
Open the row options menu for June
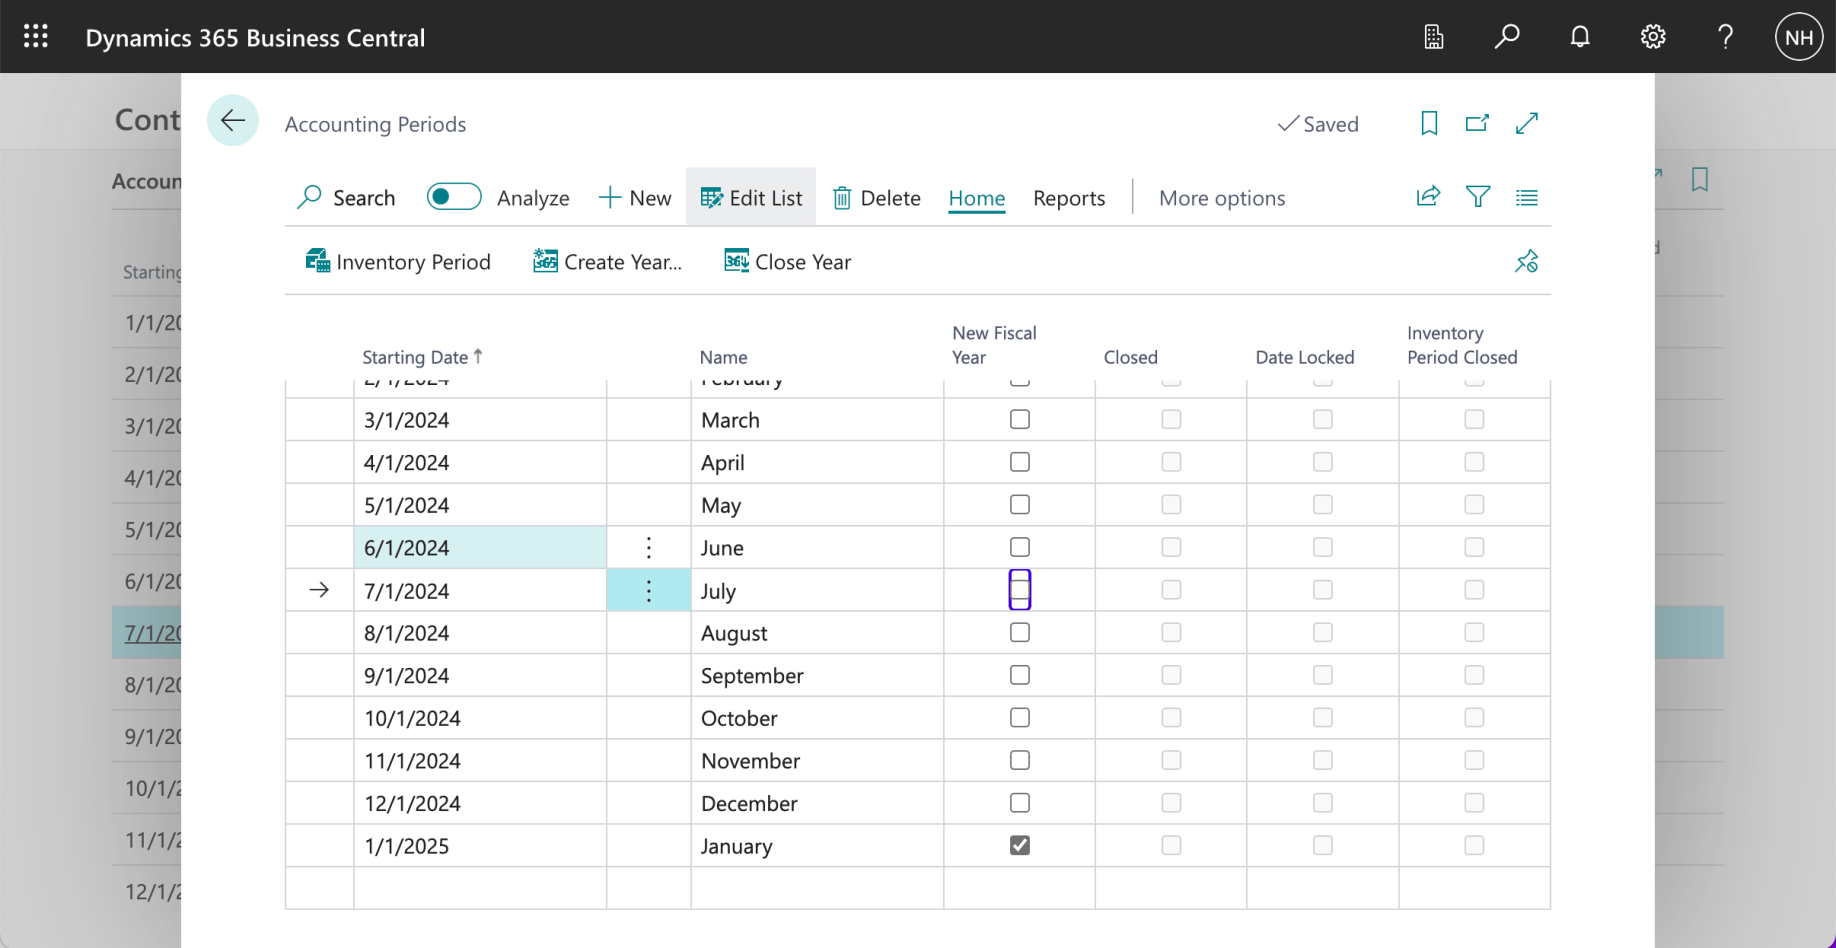(649, 548)
